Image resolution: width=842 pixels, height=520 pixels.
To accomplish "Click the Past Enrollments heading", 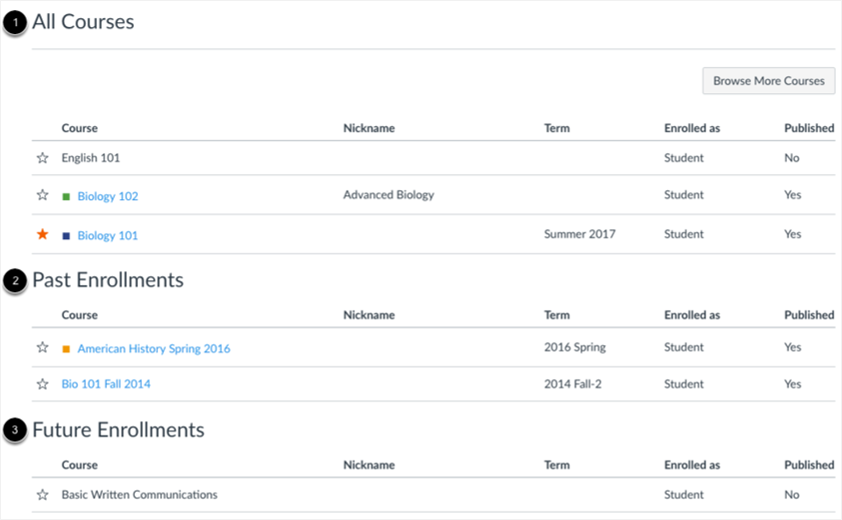I will [108, 280].
